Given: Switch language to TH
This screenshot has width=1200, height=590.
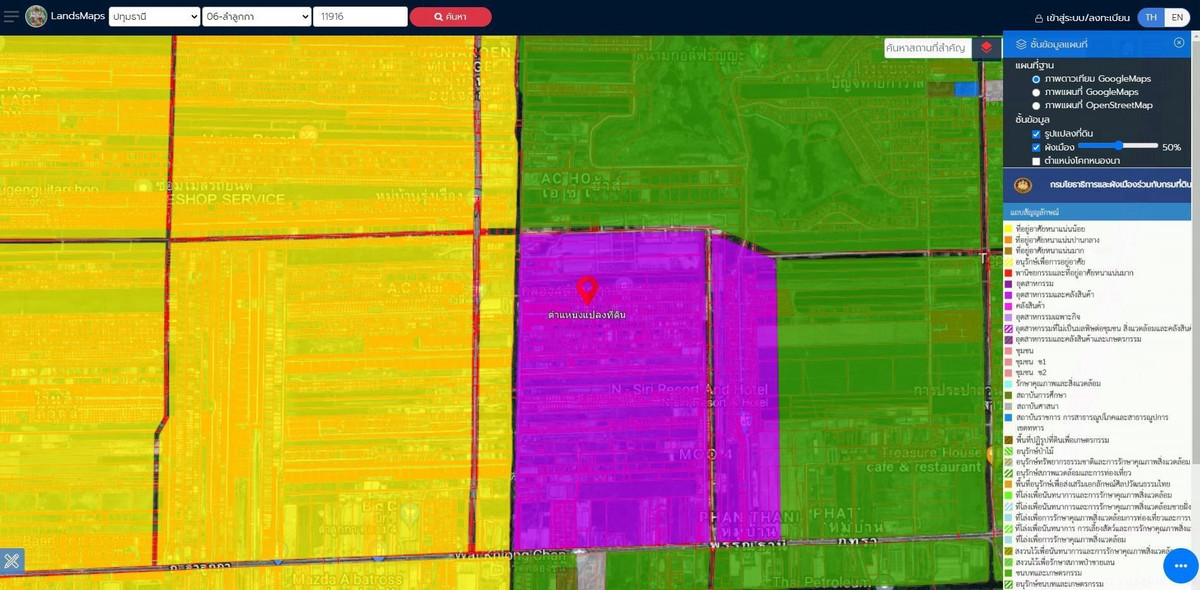Looking at the screenshot, I should [x=1151, y=18].
